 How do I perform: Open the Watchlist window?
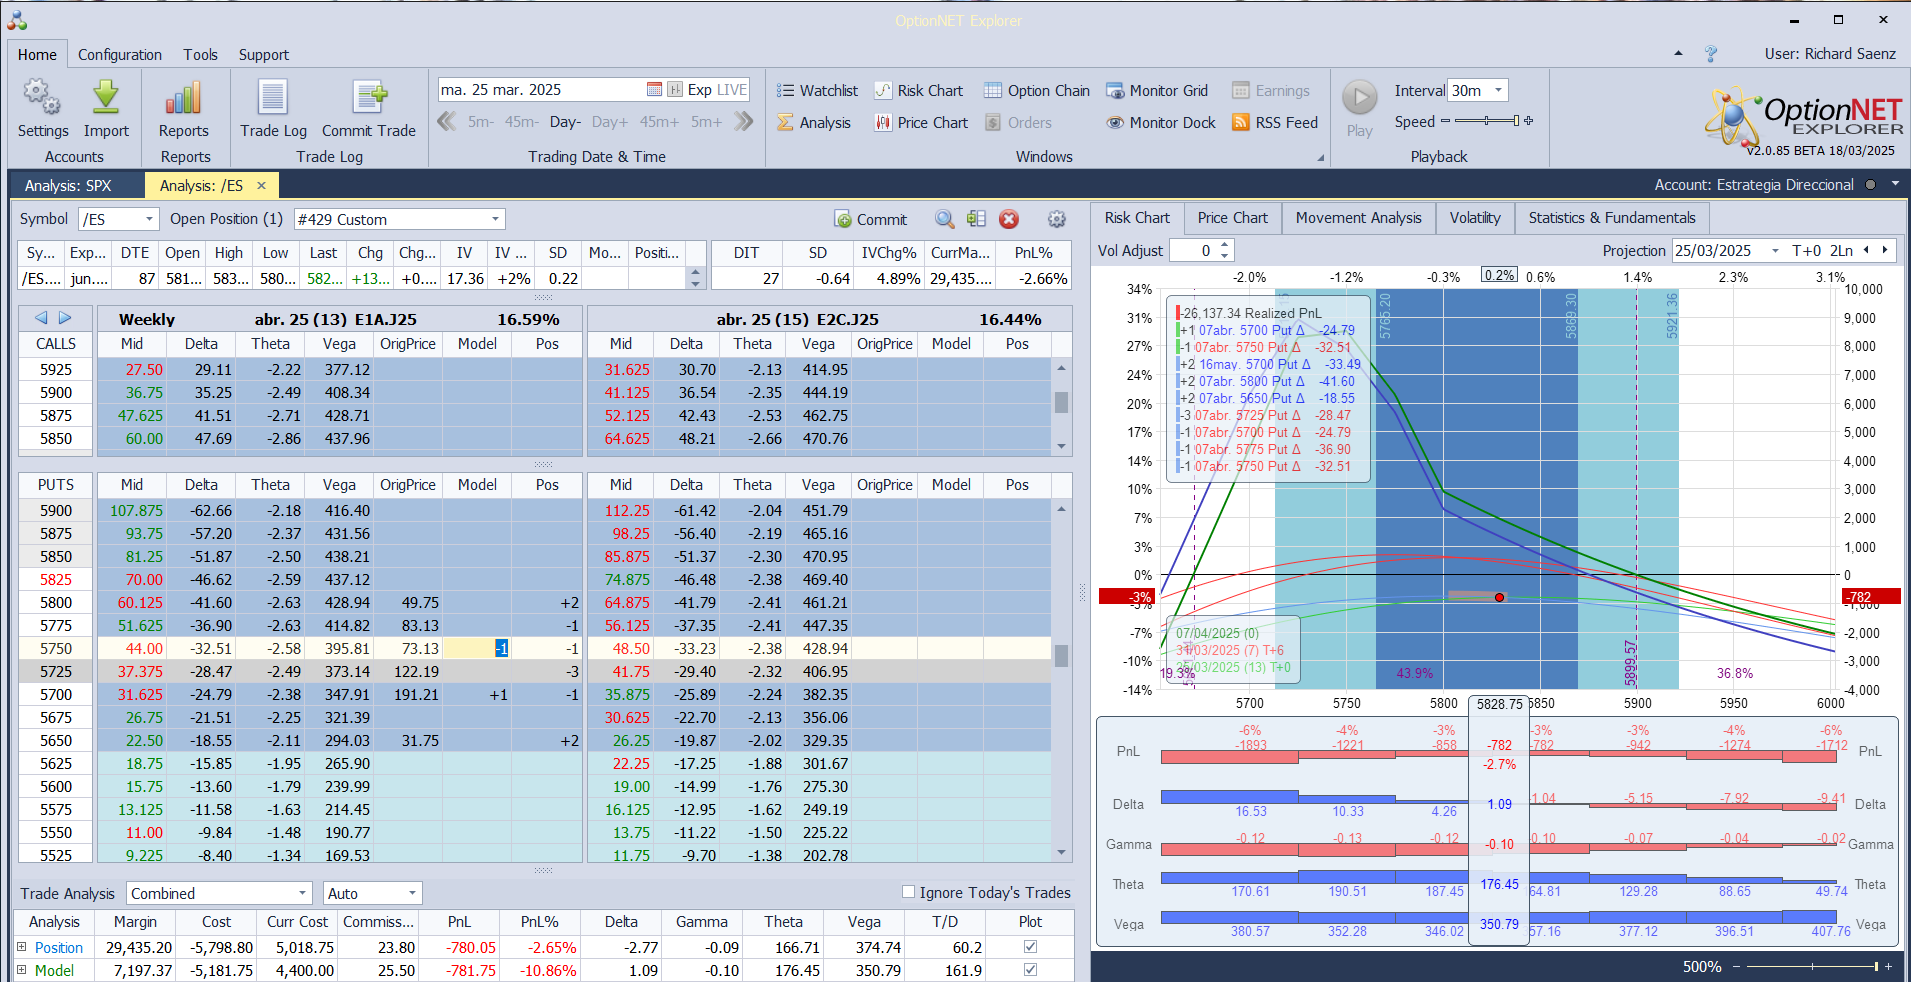tap(817, 91)
